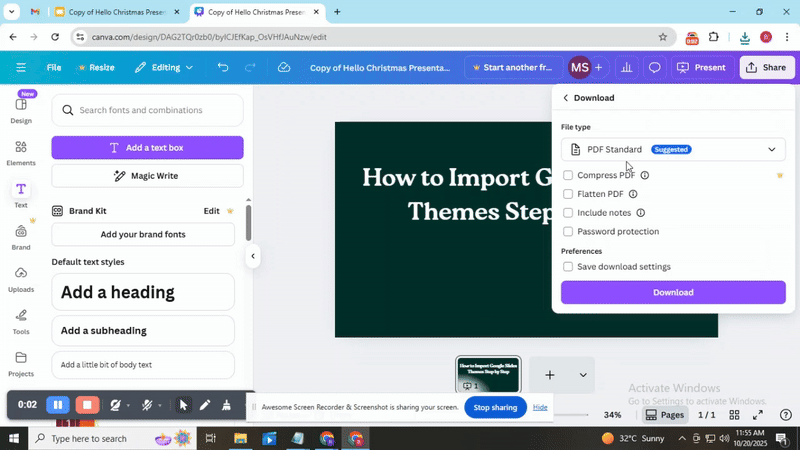This screenshot has height=450, width=800.
Task: Click the undo arrow icon
Action: pyautogui.click(x=223, y=68)
